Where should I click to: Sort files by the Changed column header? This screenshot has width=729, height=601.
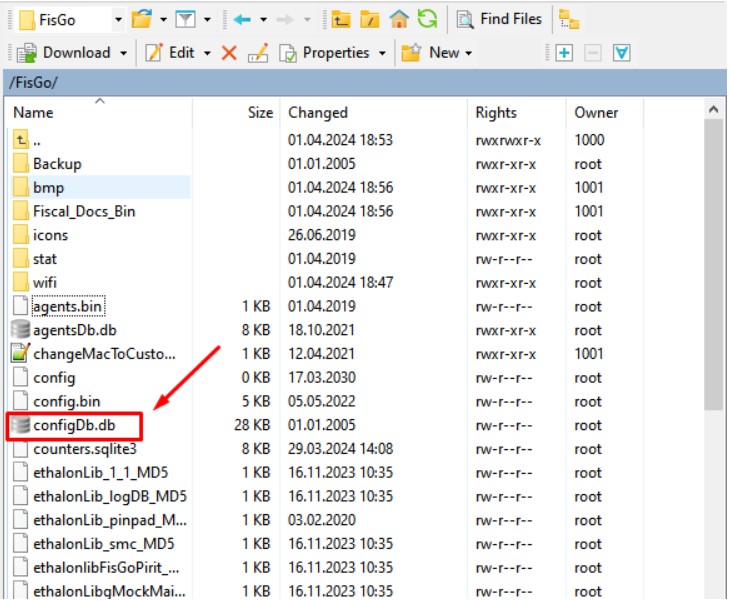coord(318,112)
